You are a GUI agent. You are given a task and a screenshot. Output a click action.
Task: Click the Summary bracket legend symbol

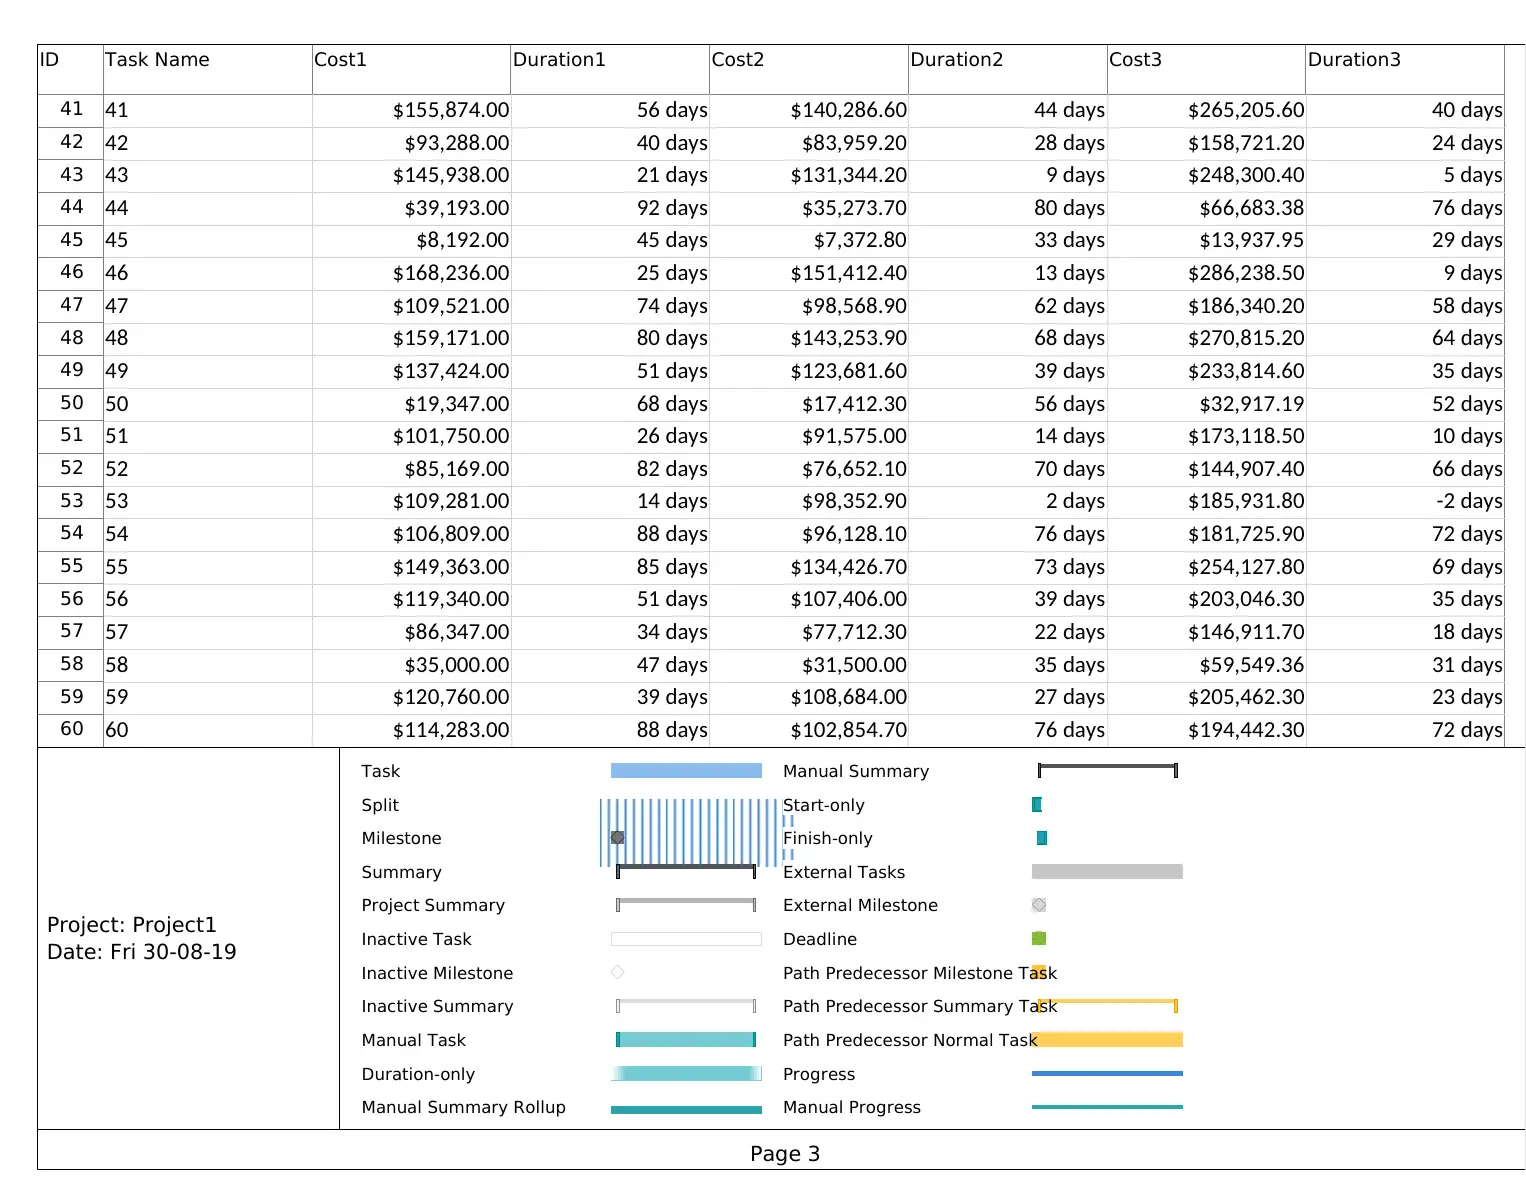click(x=686, y=871)
